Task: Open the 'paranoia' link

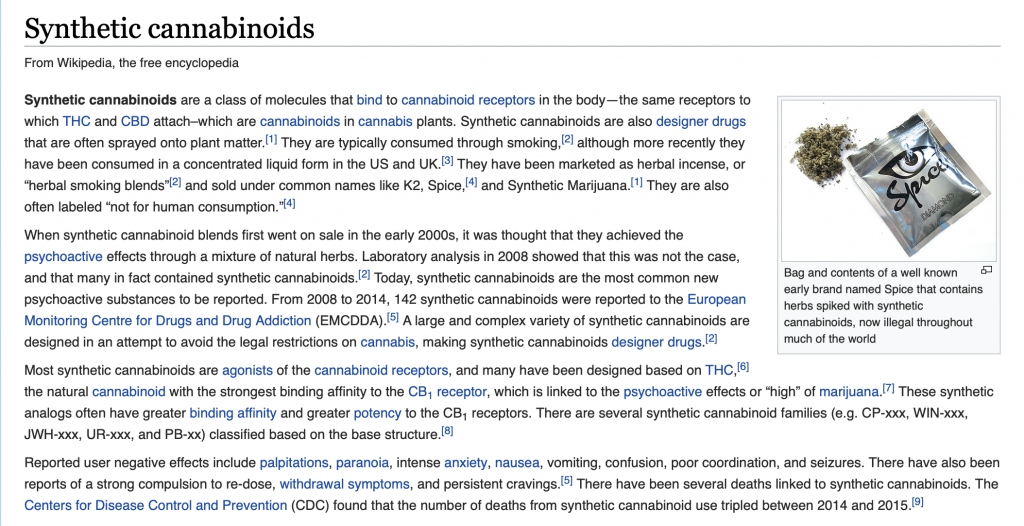Action: point(362,463)
